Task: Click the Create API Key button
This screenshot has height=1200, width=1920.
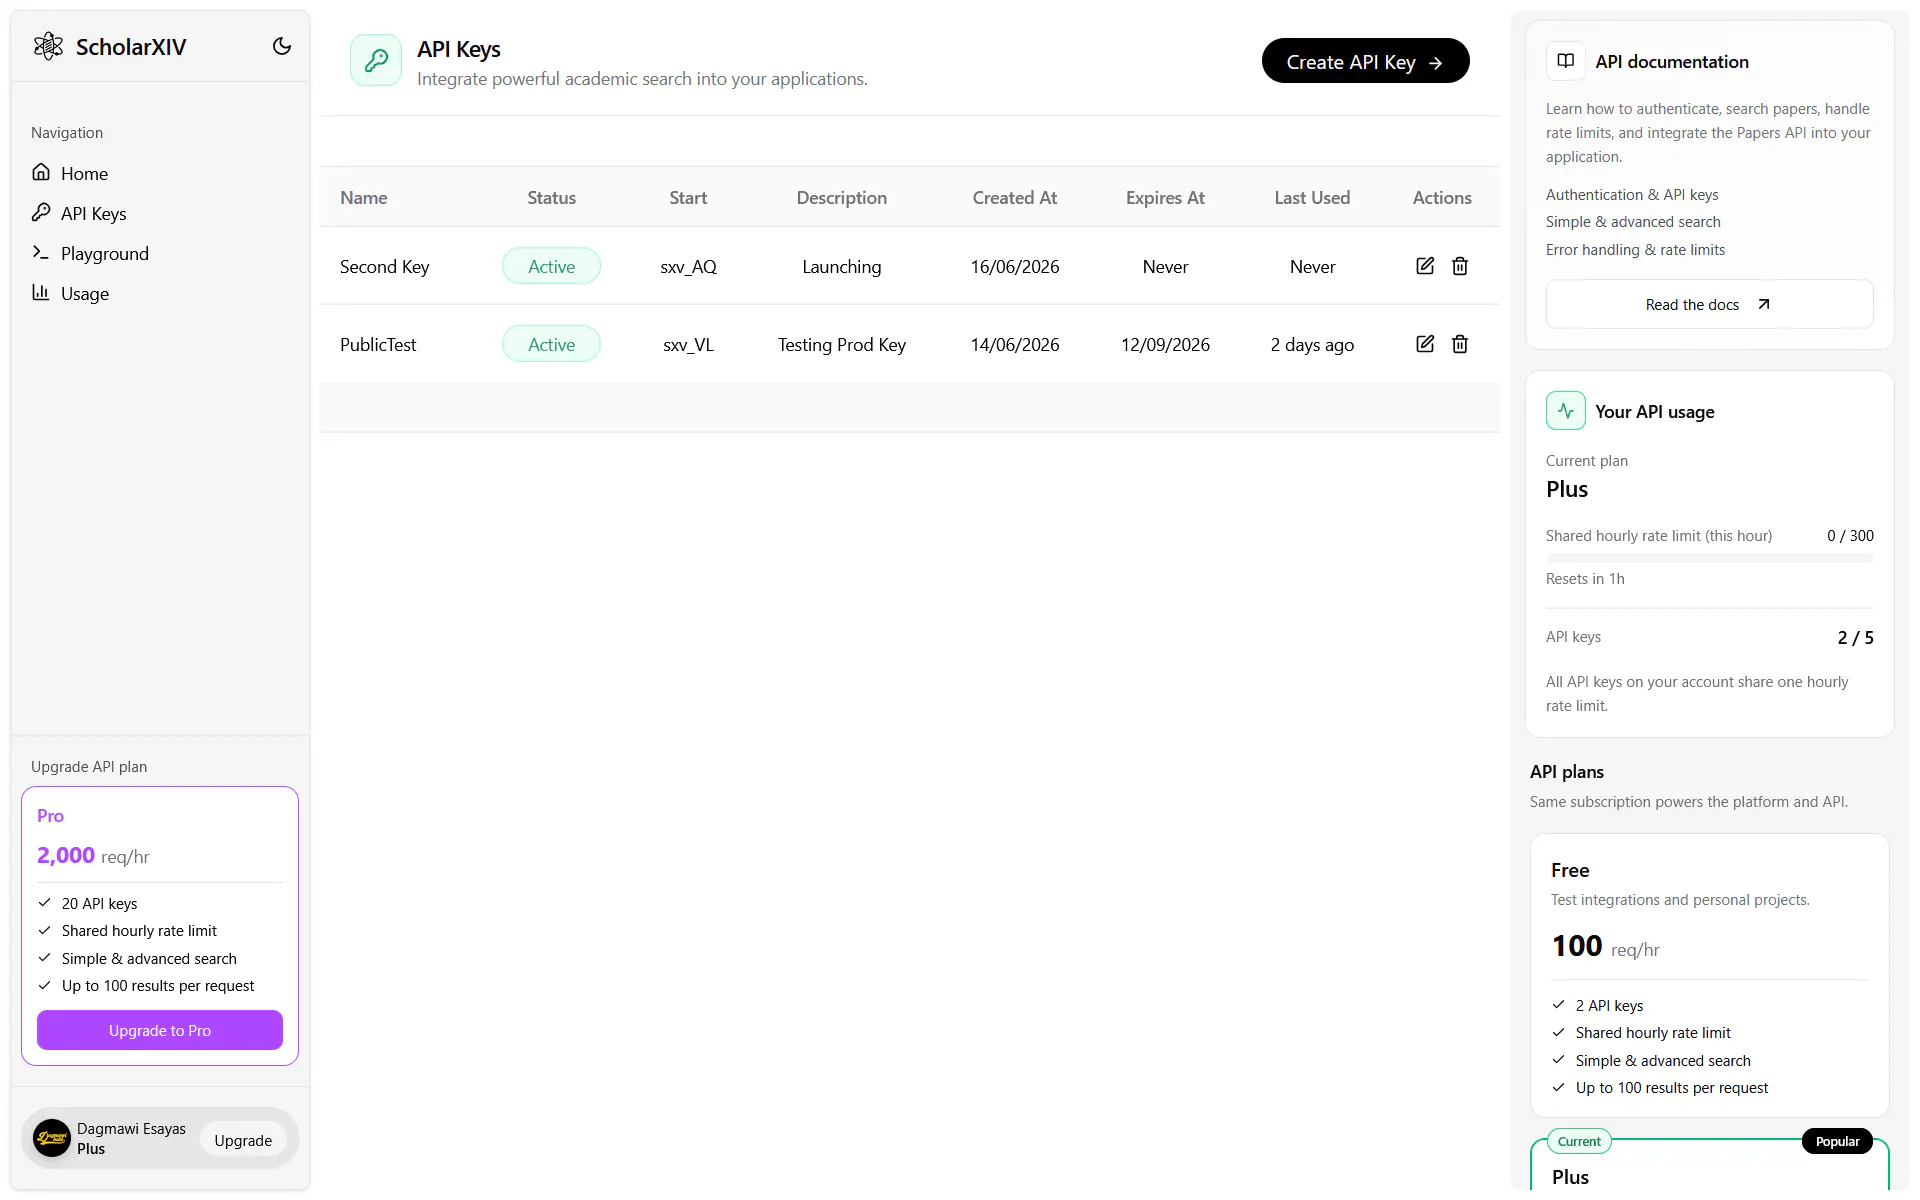Action: pyautogui.click(x=1365, y=61)
